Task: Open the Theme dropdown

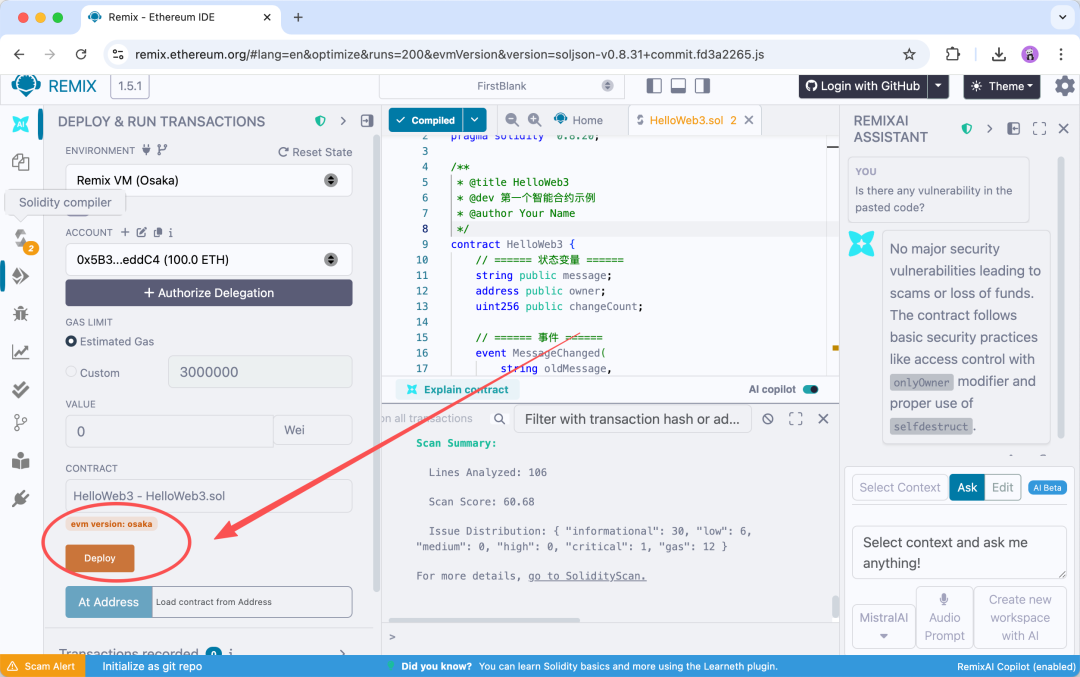Action: coord(1001,86)
